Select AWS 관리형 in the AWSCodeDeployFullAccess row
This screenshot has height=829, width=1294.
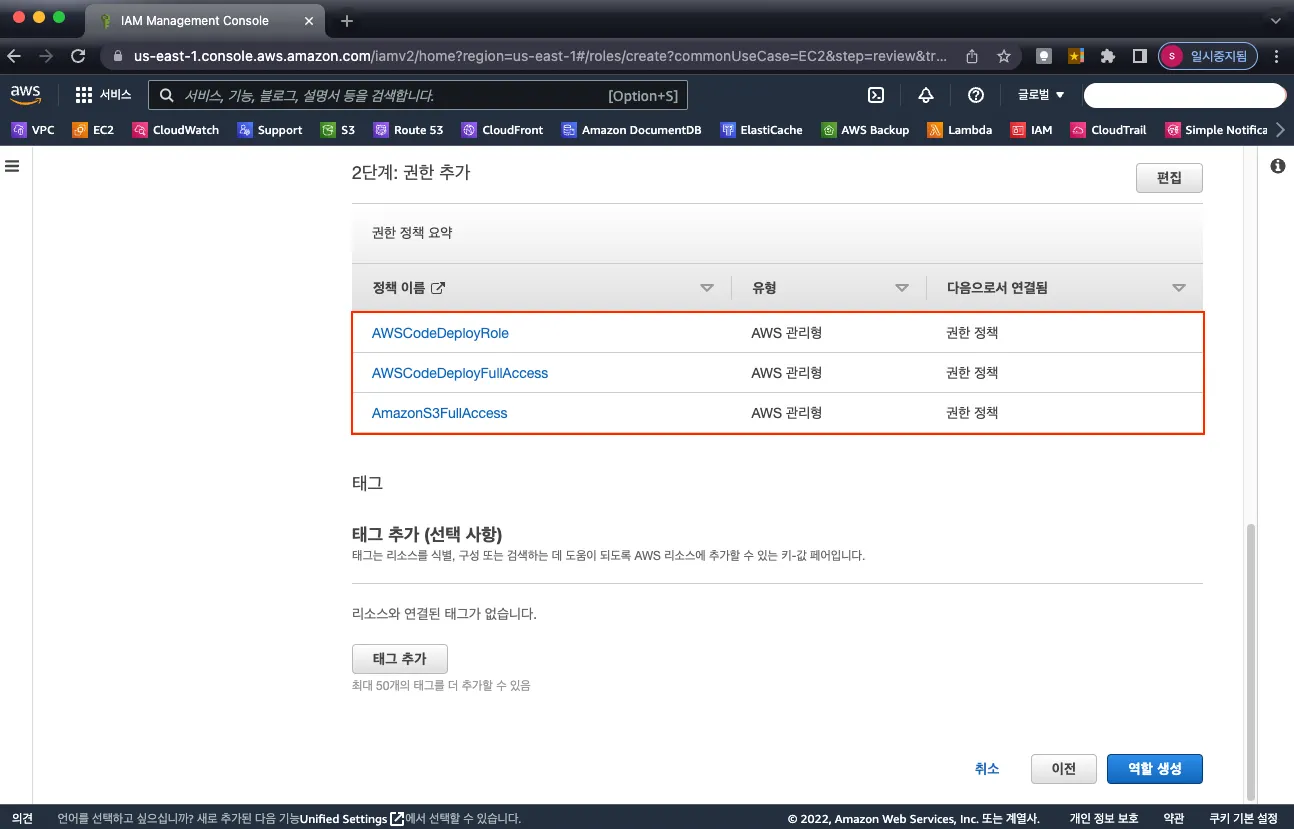click(x=786, y=373)
